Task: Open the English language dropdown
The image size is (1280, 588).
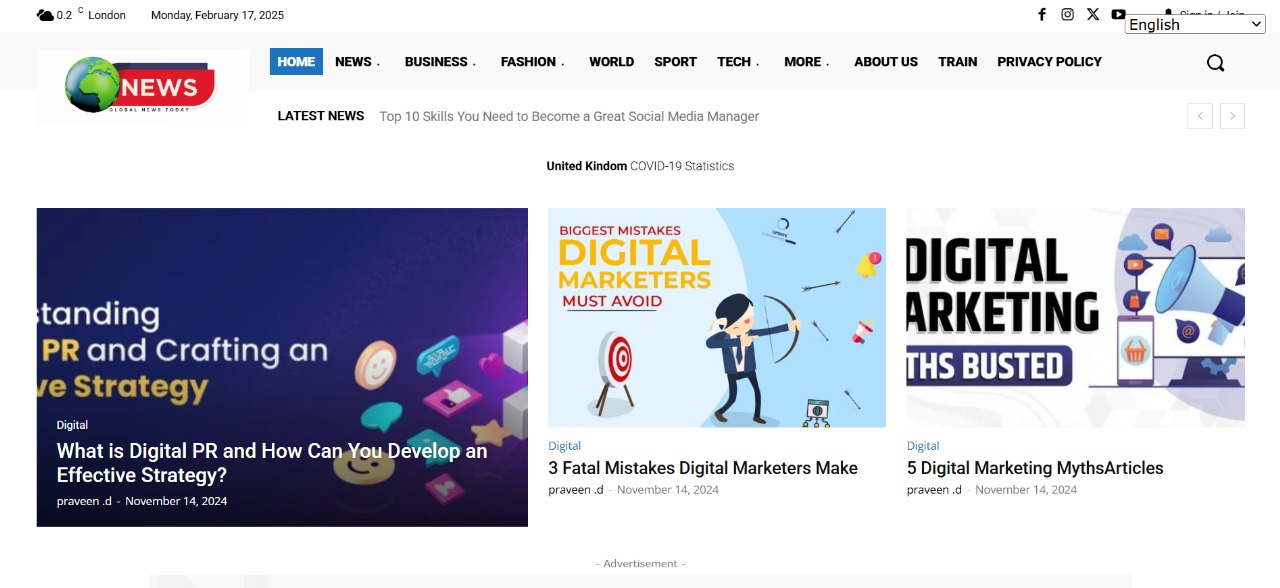Action: 1195,25
